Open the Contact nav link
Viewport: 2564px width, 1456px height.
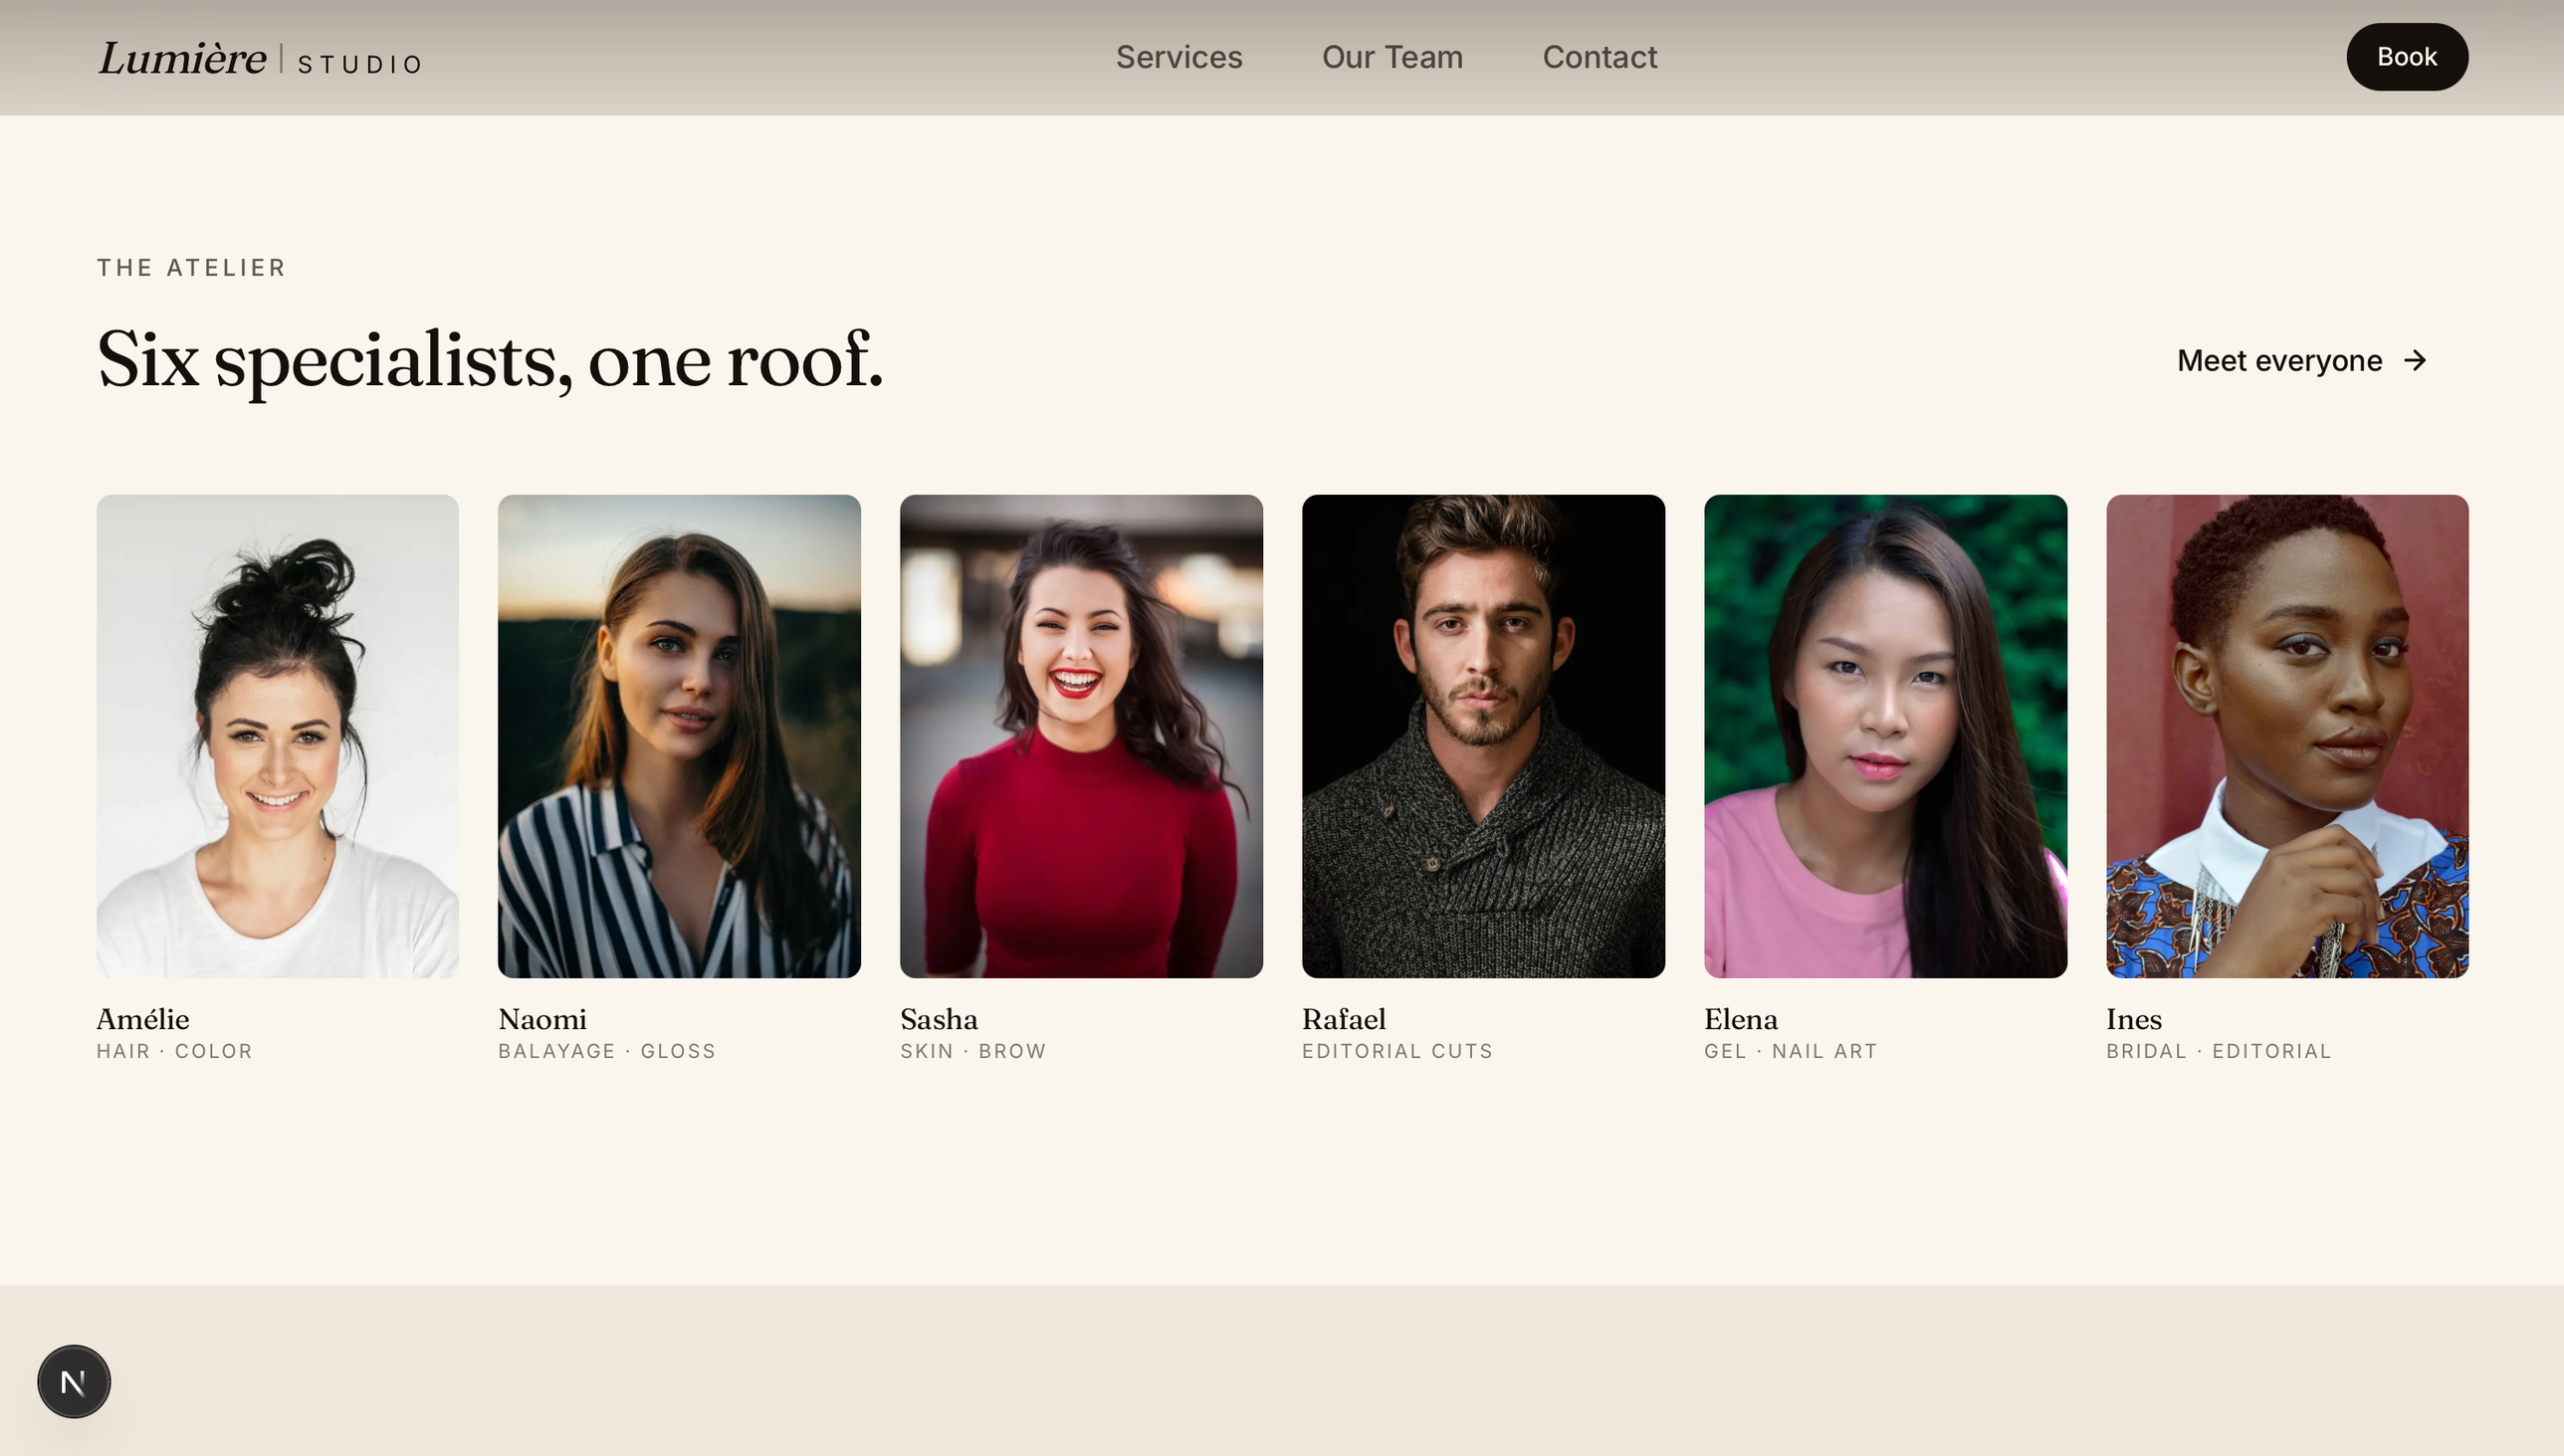coord(1599,57)
